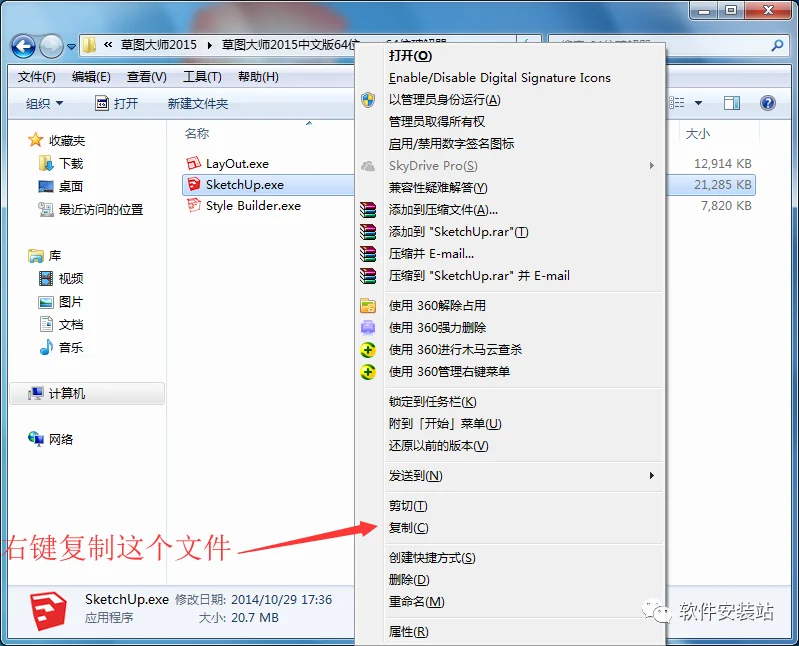This screenshot has width=799, height=646.
Task: Expand 发送到(N) submenu
Action: tap(510, 475)
